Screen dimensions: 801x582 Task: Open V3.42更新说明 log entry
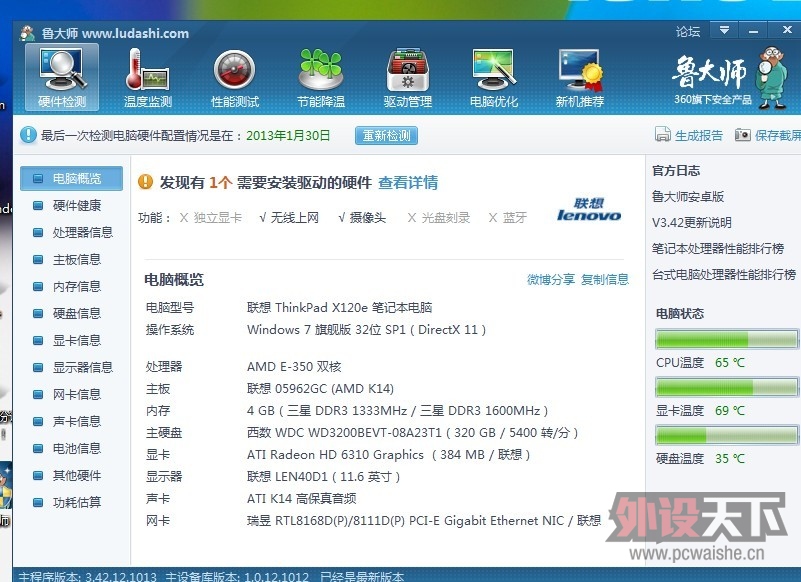[x=692, y=223]
